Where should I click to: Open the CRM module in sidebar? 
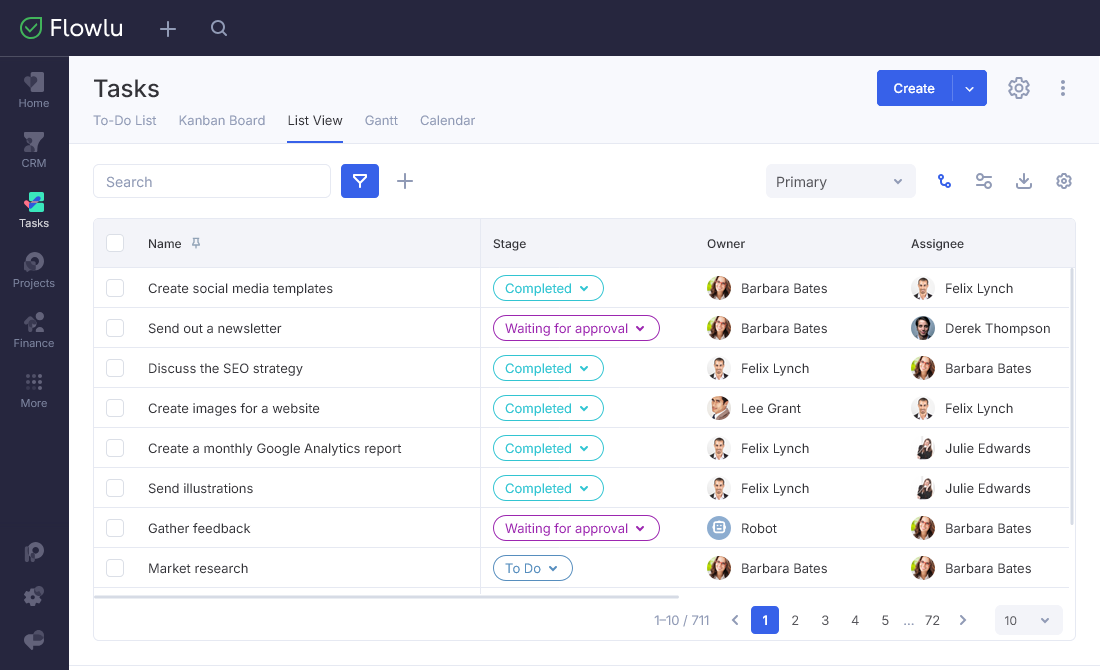click(34, 151)
